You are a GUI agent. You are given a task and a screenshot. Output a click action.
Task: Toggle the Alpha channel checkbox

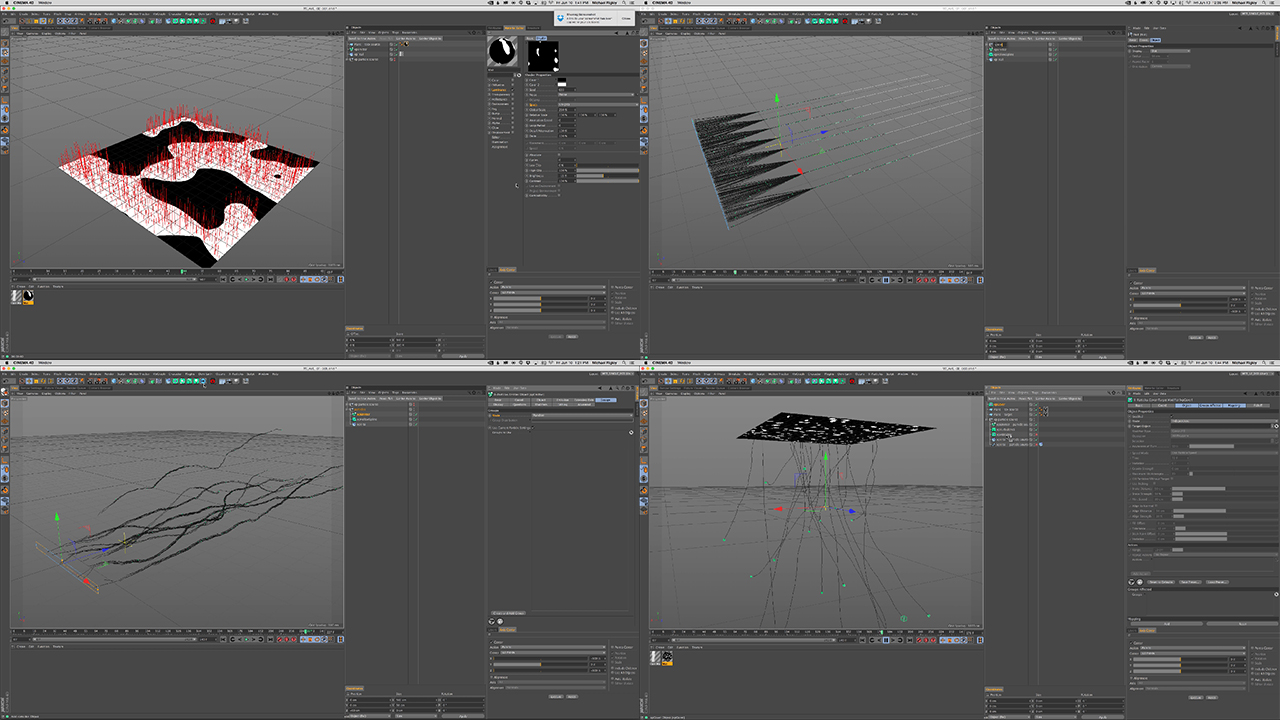[512, 123]
